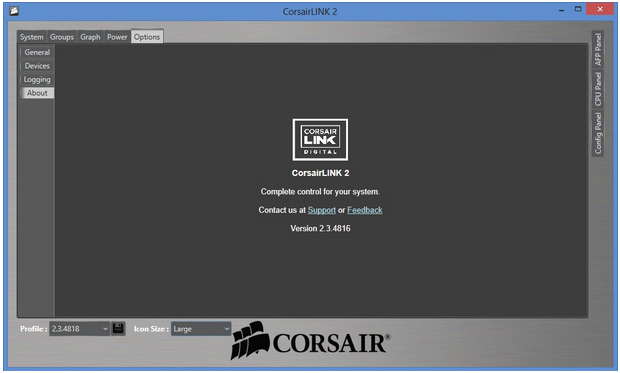Click the CorsairLINK app icon in title bar
Viewport: 620px width, 373px height.
pos(14,11)
